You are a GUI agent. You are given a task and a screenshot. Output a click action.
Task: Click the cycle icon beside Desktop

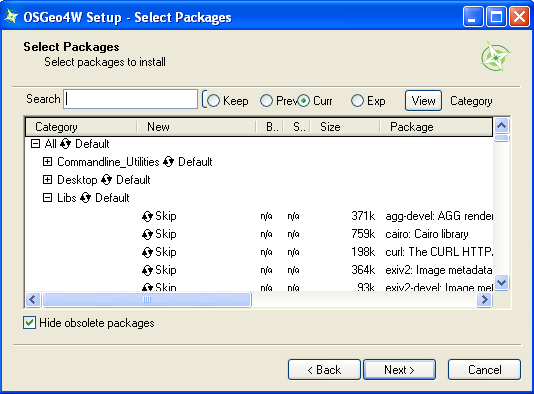(107, 180)
